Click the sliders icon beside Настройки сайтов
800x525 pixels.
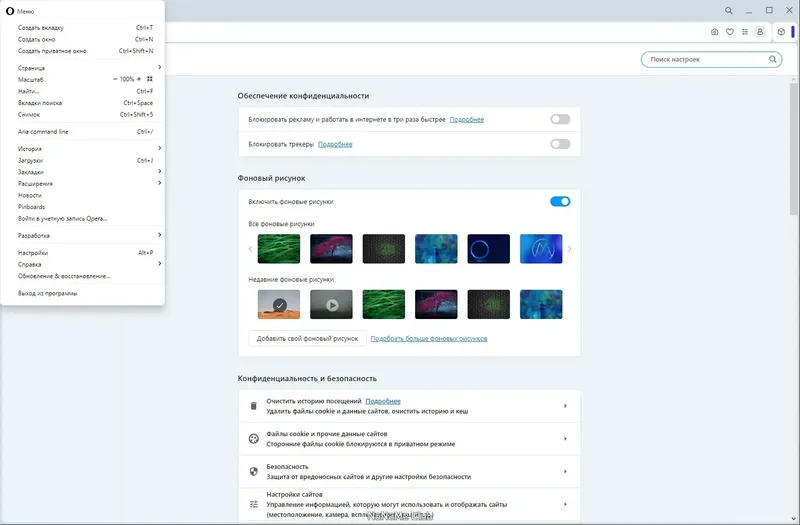coord(254,504)
